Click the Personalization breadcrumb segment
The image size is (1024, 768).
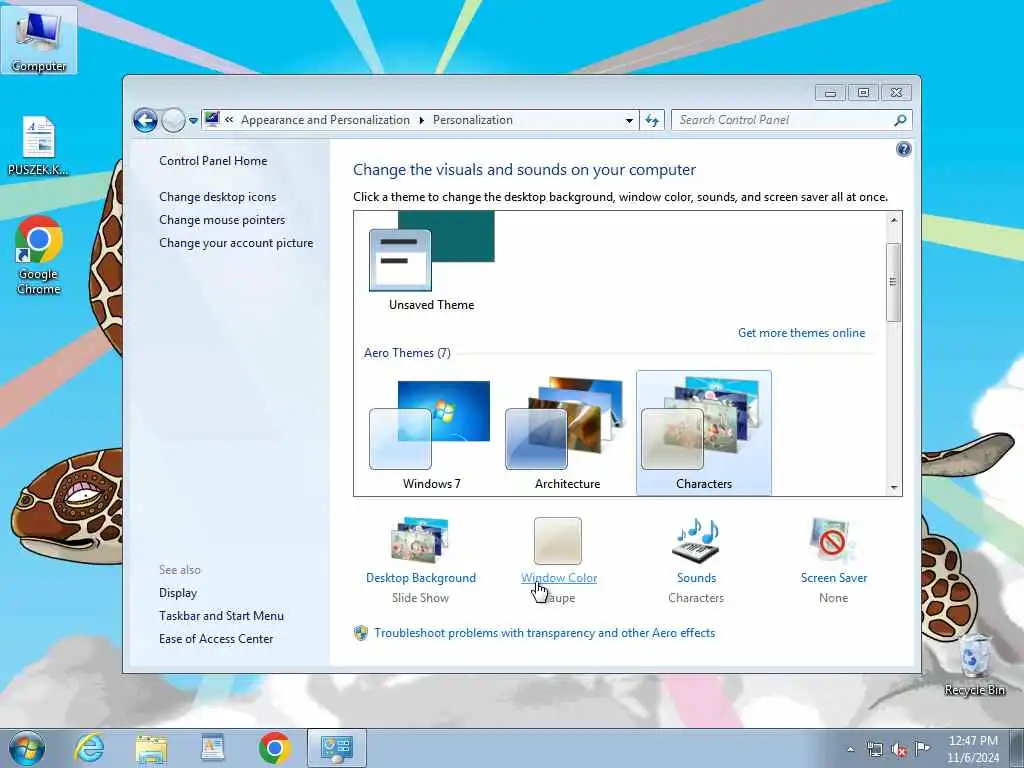(x=473, y=120)
